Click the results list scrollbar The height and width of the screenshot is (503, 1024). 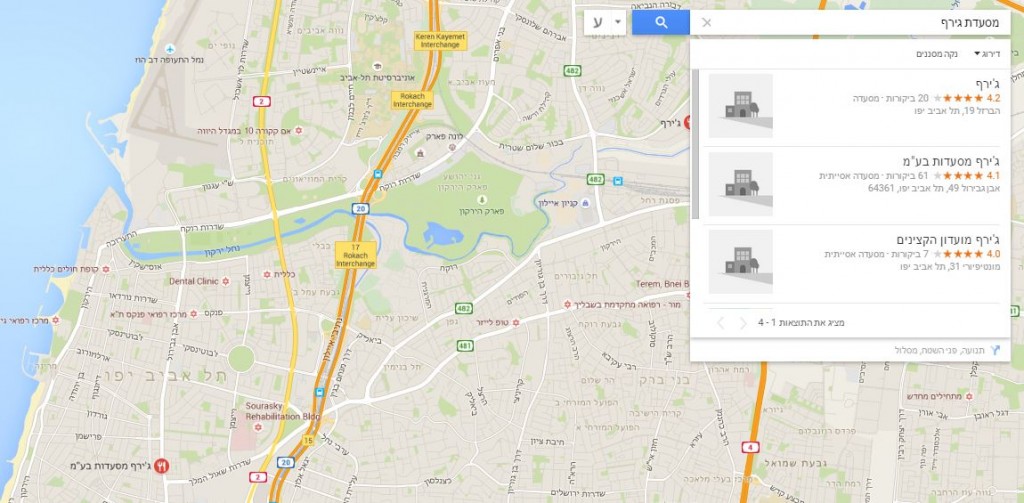tap(695, 144)
